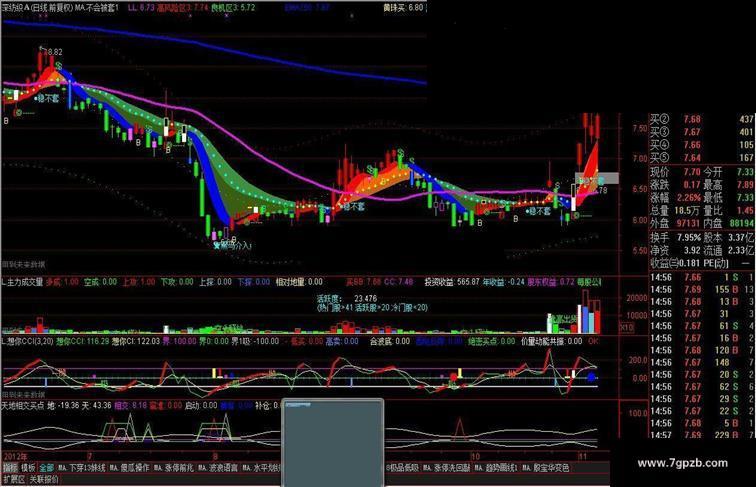Click the gray popup panel over the chart
The height and width of the screenshot is (487, 756).
click(x=333, y=443)
